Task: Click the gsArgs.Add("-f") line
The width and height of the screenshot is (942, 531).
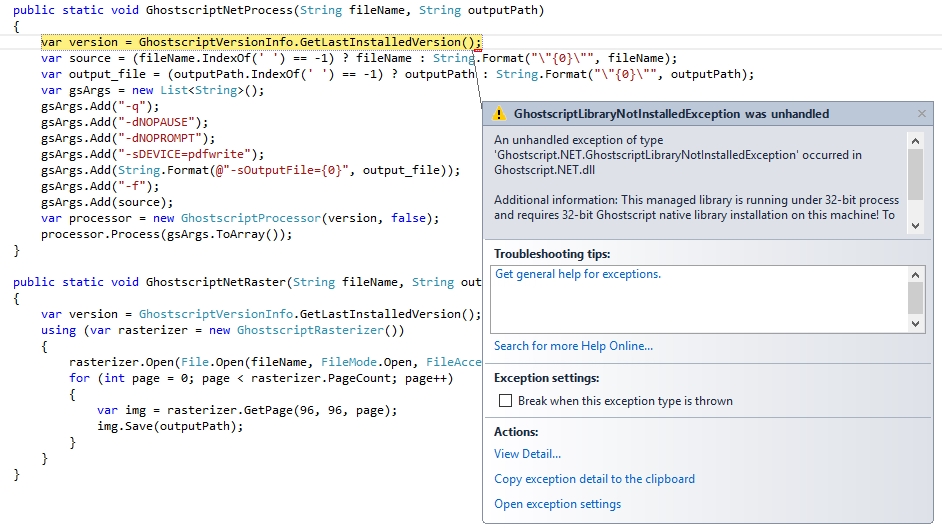Action: pos(100,186)
